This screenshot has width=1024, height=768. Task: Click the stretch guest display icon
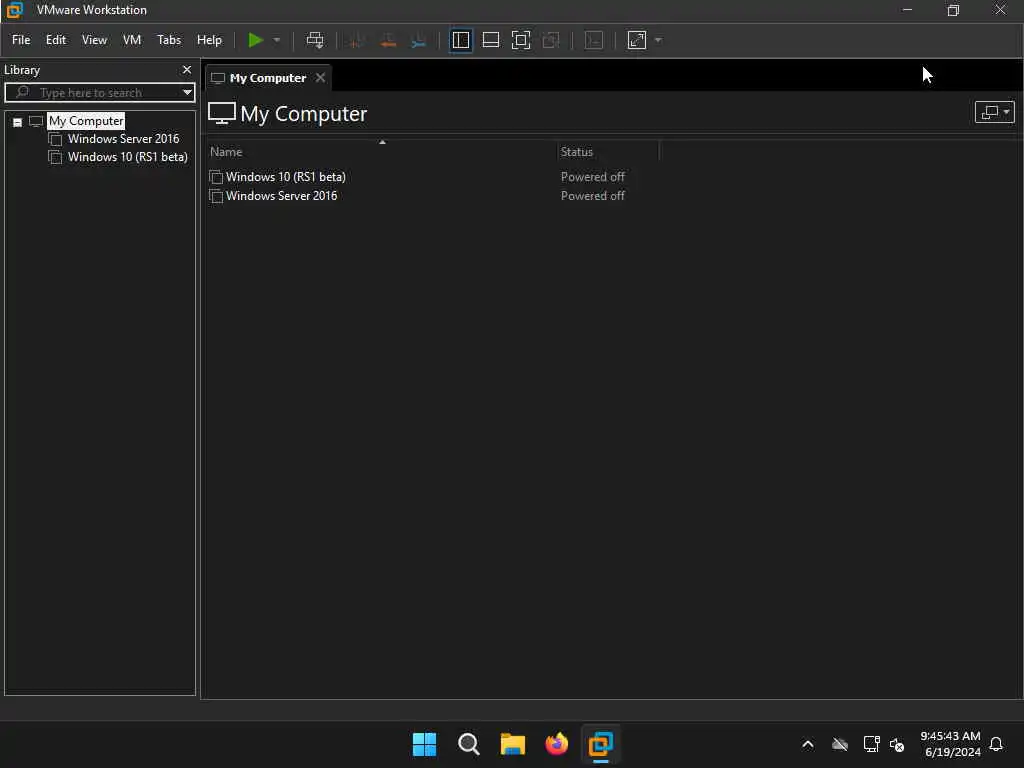tap(637, 40)
